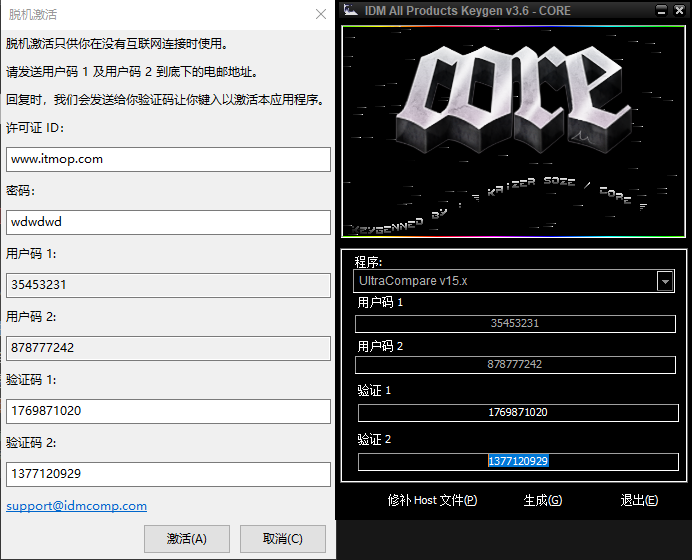This screenshot has height=560, width=692.
Task: Minimize the IDM Keygen window
Action: 661,10
